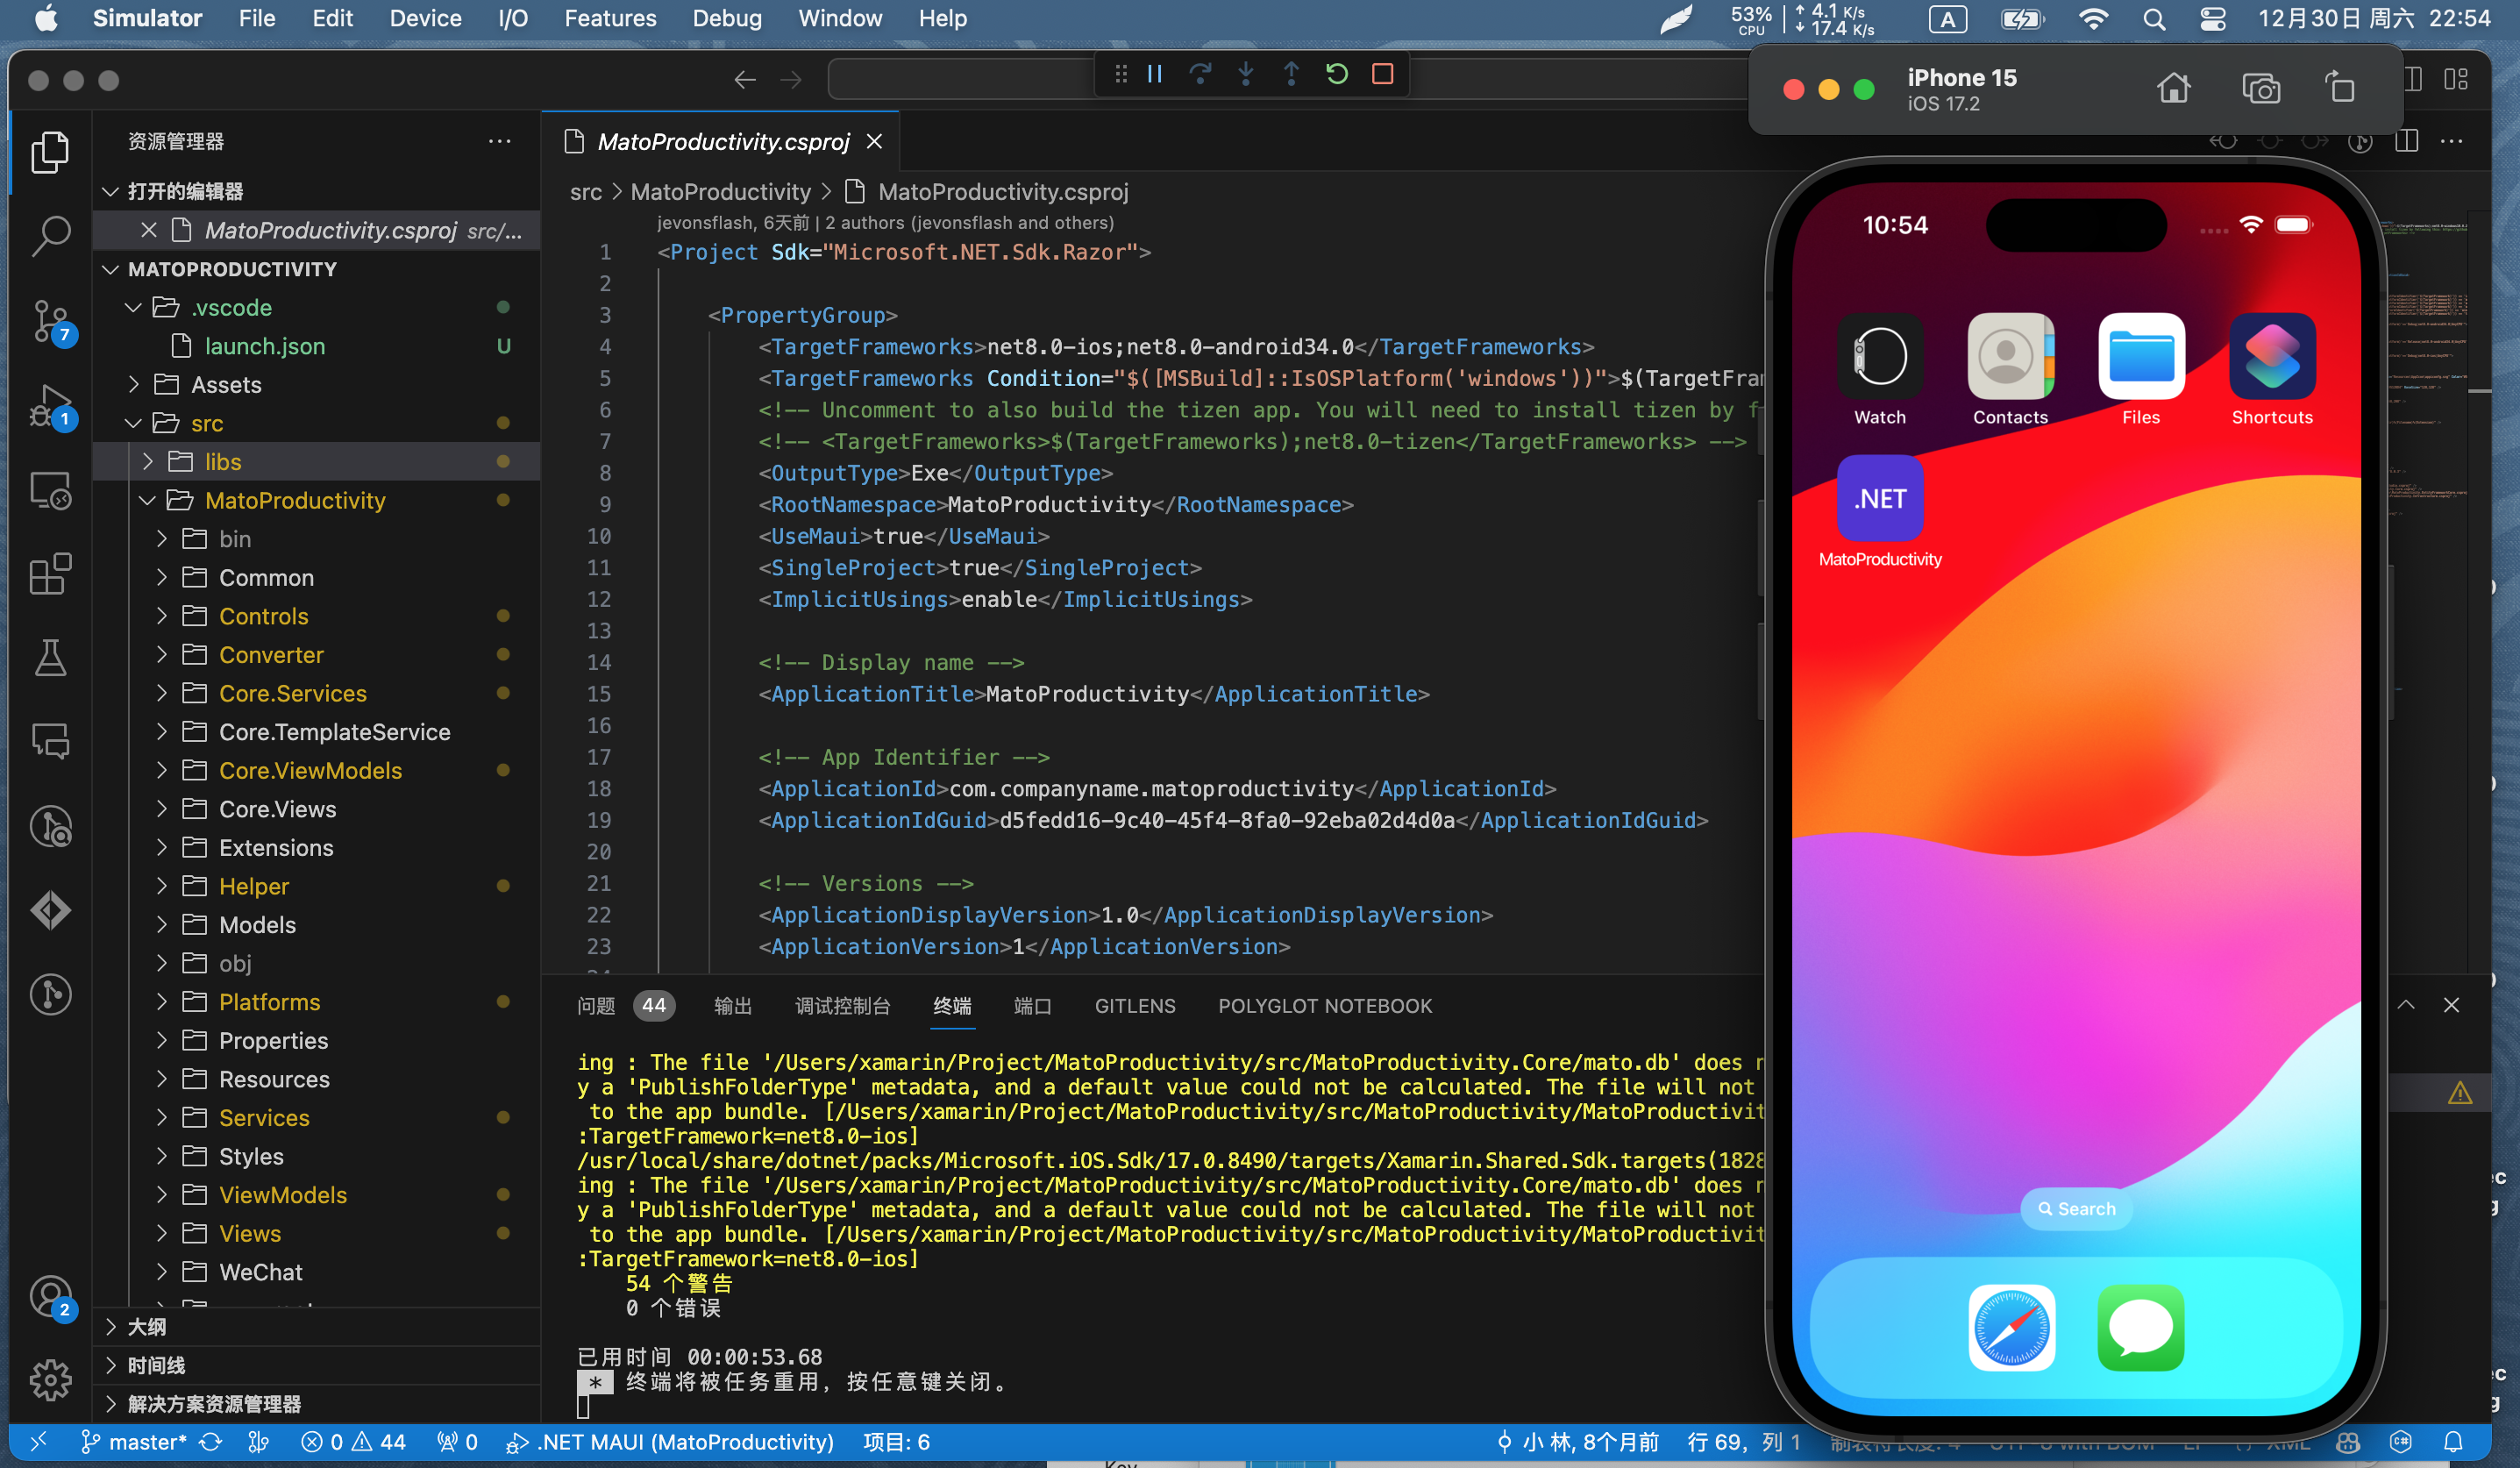The image size is (2520, 1468).
Task: Open MatoProductivity app on the iPhone home screen
Action: click(1880, 498)
